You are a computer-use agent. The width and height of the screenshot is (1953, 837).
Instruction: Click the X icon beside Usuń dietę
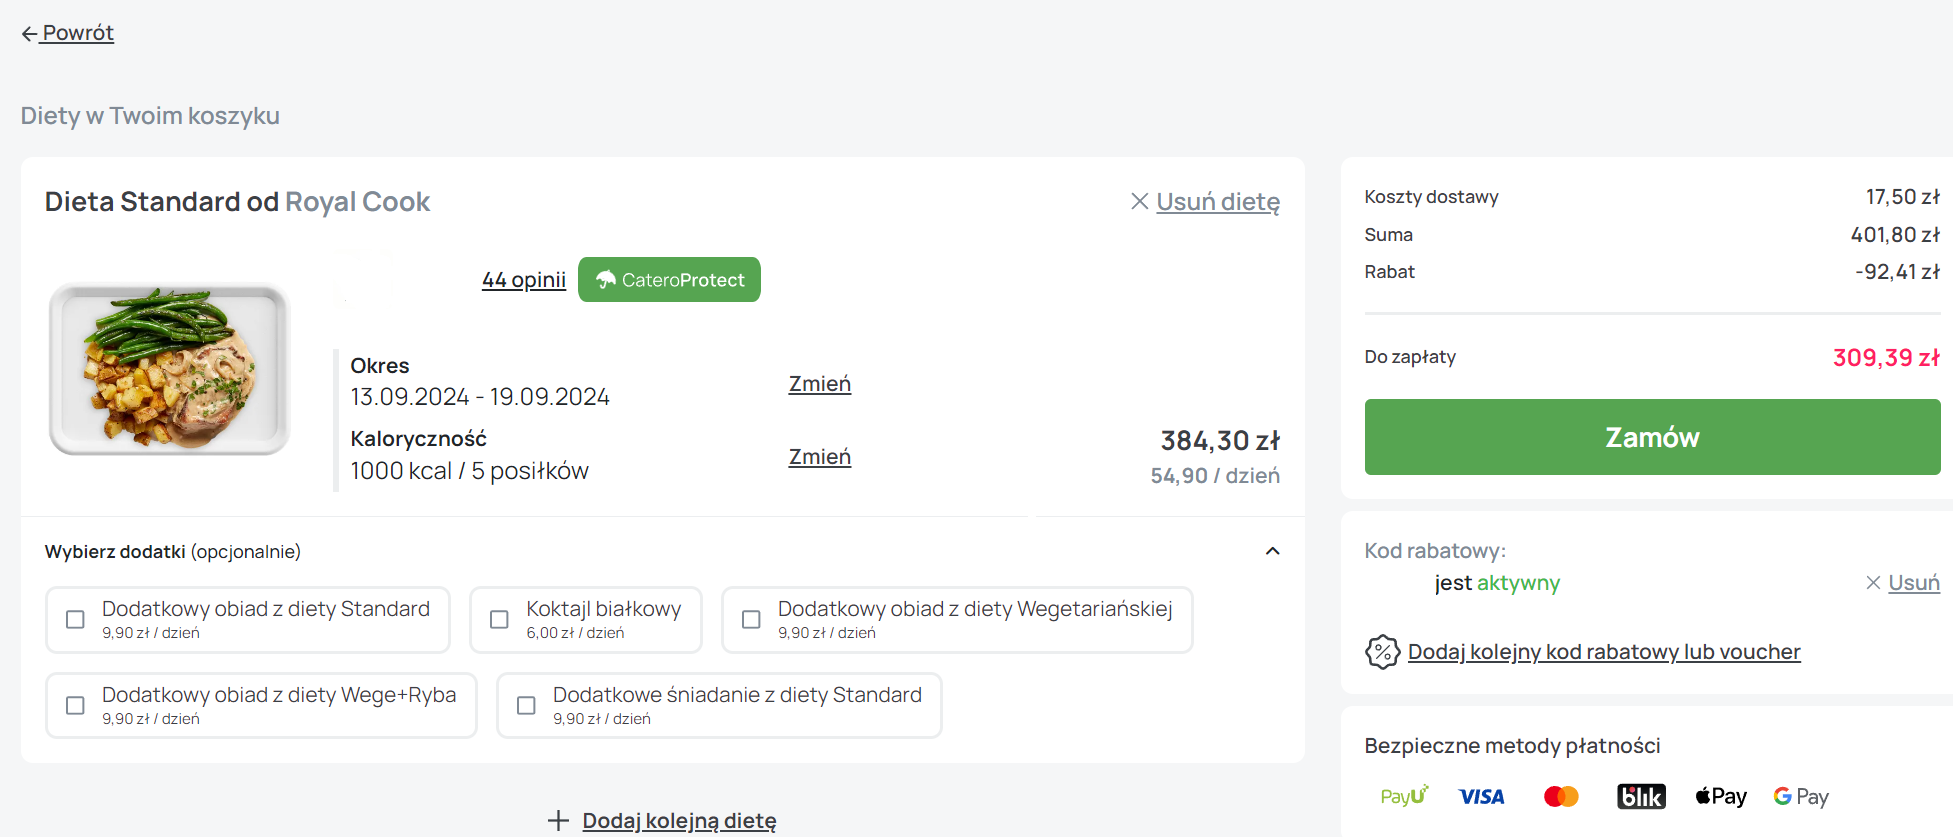1139,202
